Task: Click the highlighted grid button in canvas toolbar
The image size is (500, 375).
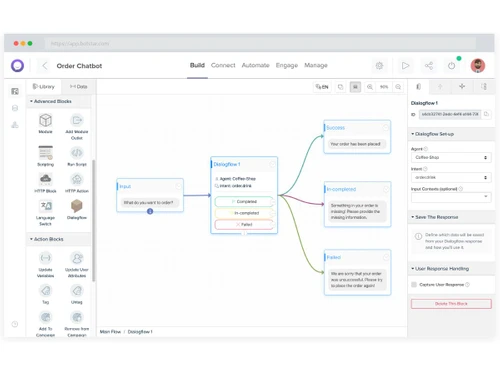Action: click(355, 87)
